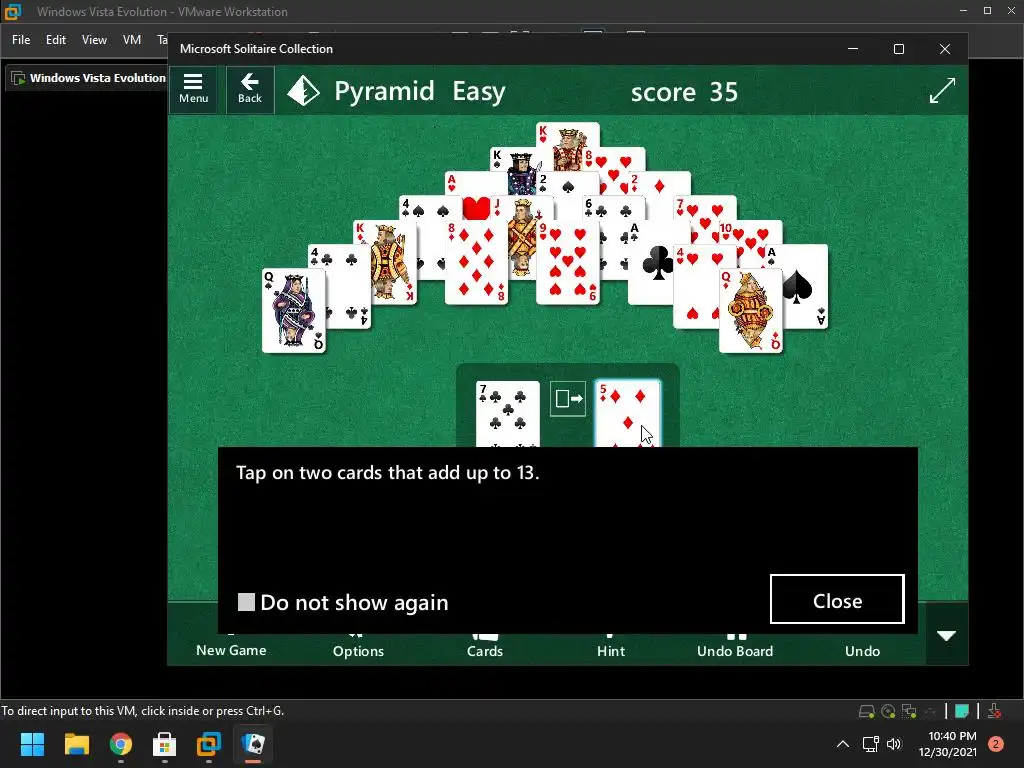Collapse the bottom toolbar with down arrow
The width and height of the screenshot is (1024, 768).
946,635
